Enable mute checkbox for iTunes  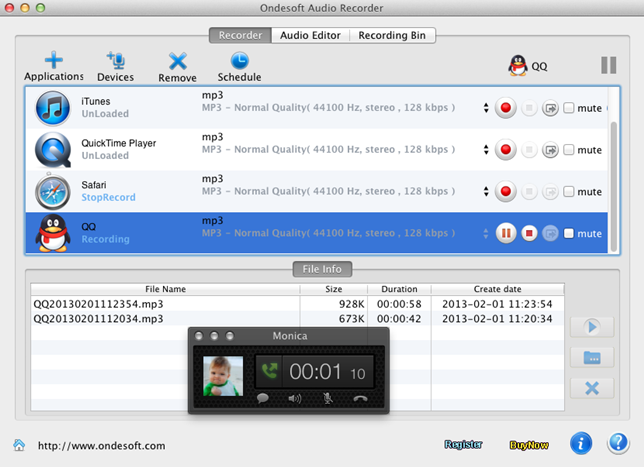coord(569,108)
